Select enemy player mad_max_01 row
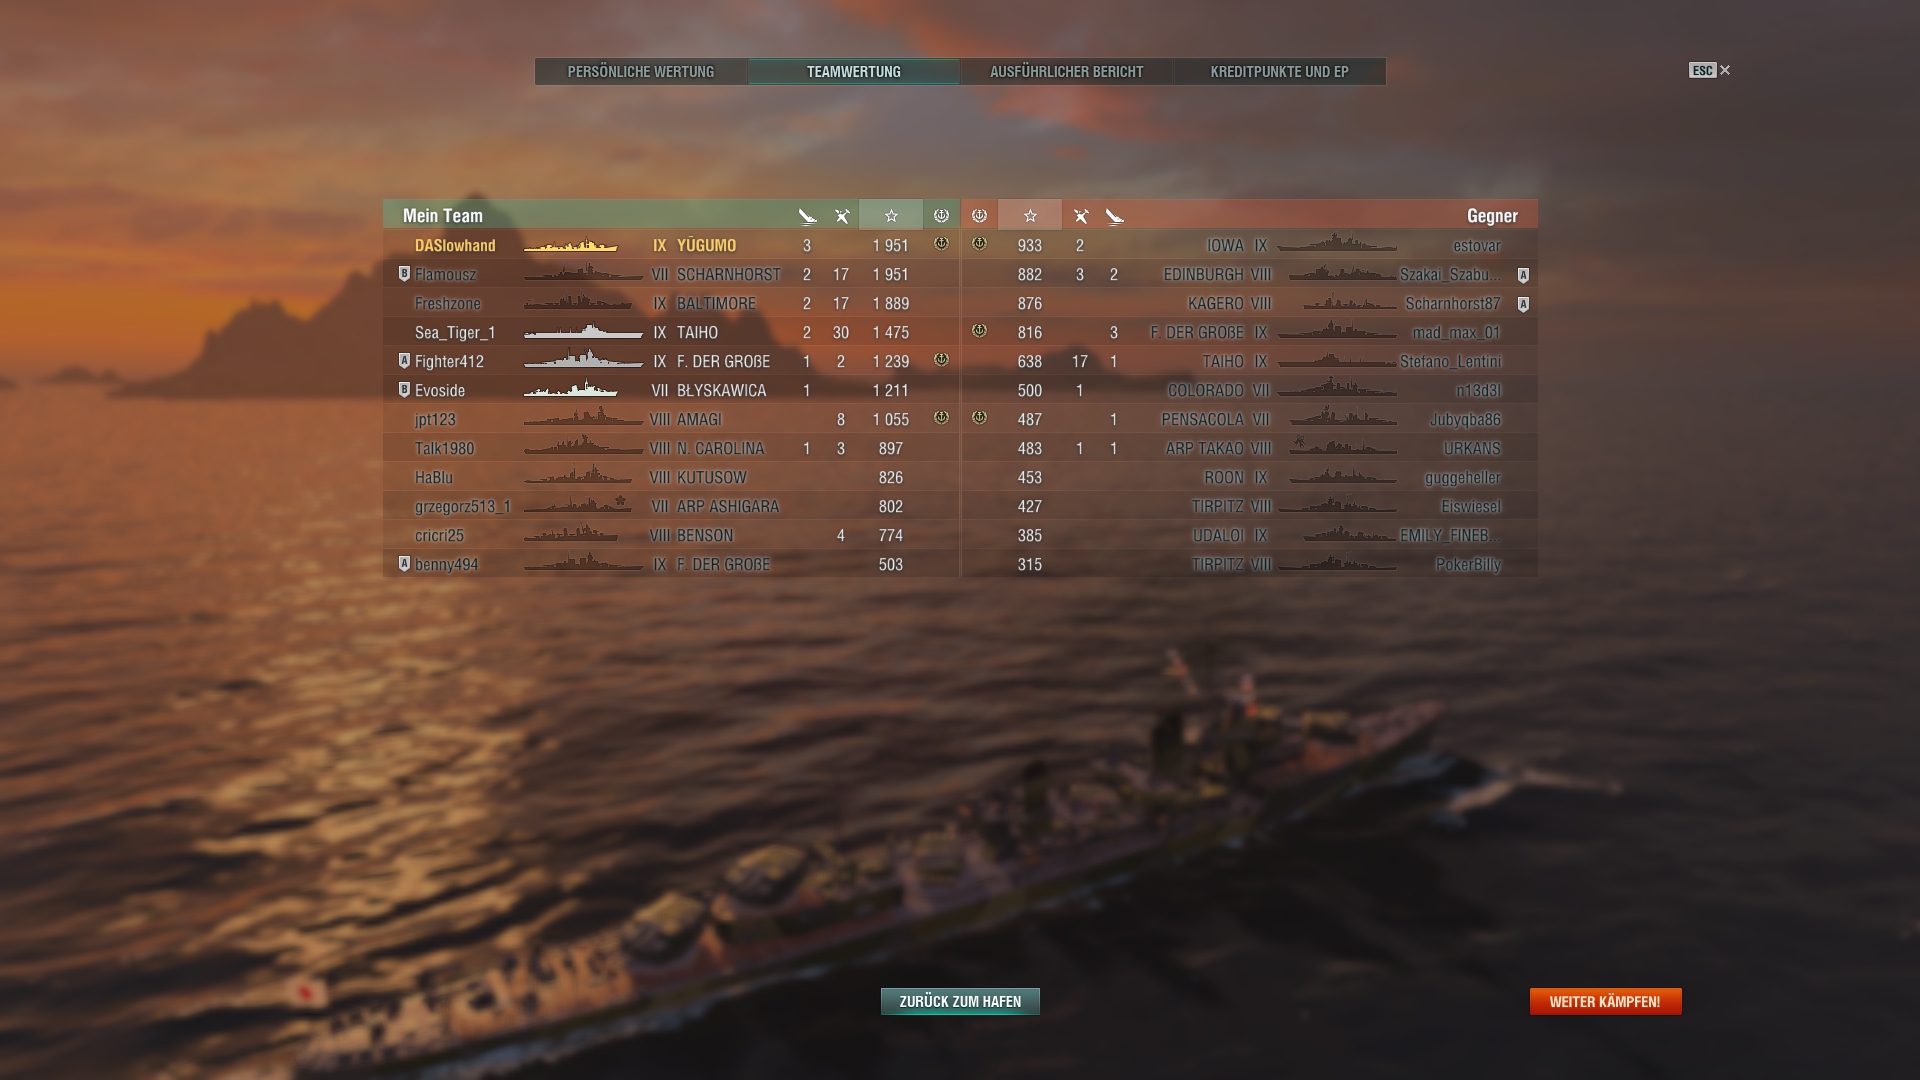 click(1249, 332)
